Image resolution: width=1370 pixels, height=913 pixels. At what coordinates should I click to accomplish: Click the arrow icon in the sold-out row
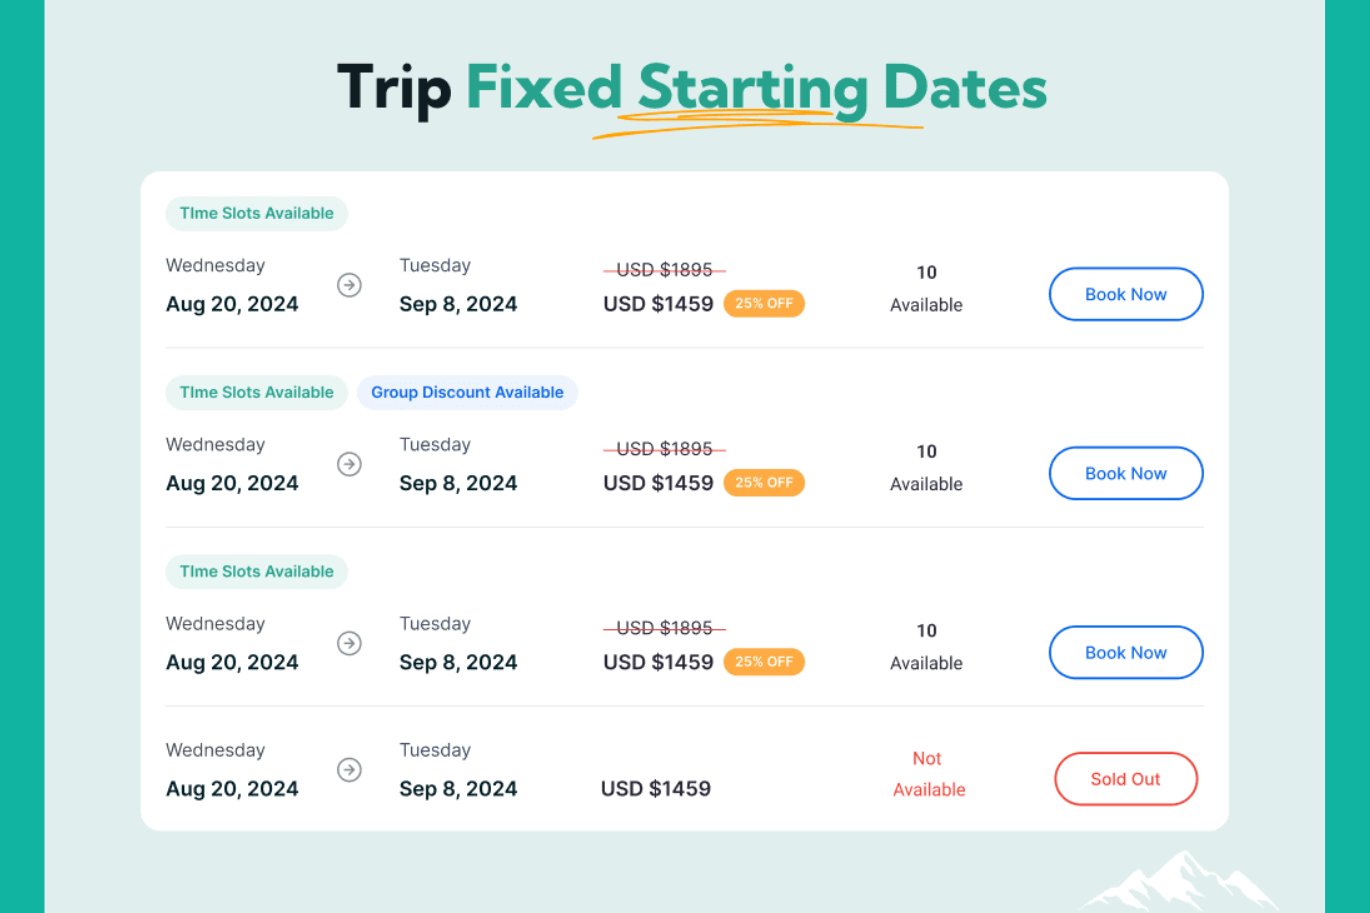[349, 770]
